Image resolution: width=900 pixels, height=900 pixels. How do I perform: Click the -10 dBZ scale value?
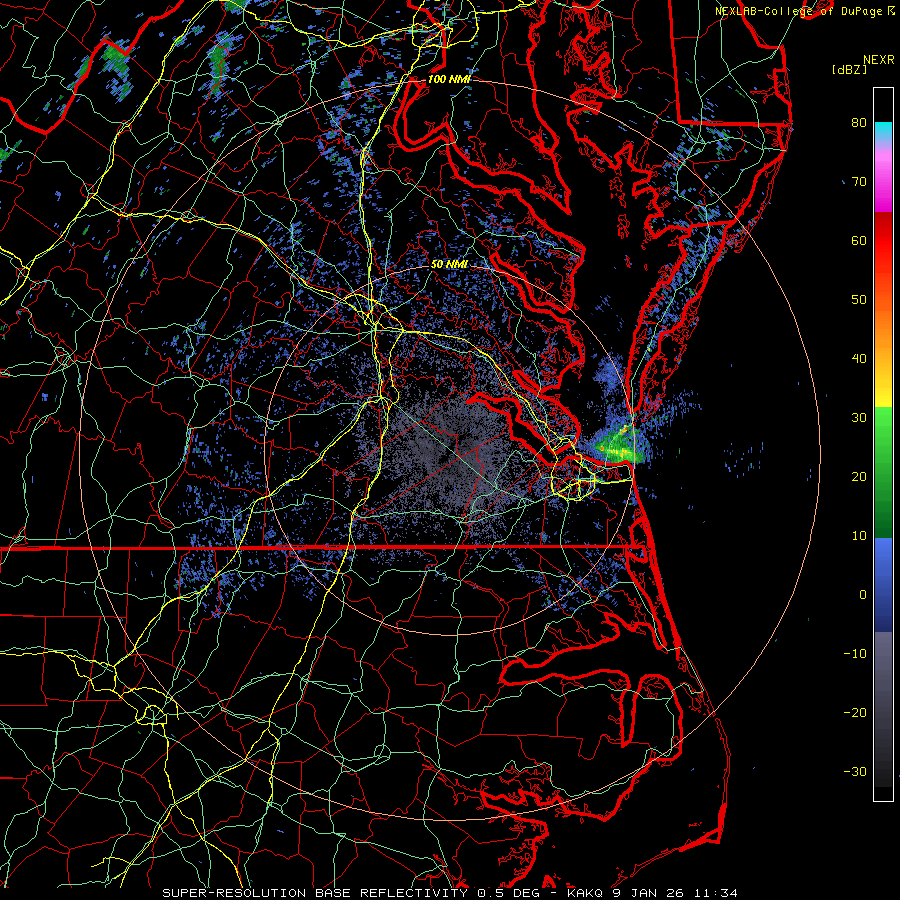click(855, 654)
